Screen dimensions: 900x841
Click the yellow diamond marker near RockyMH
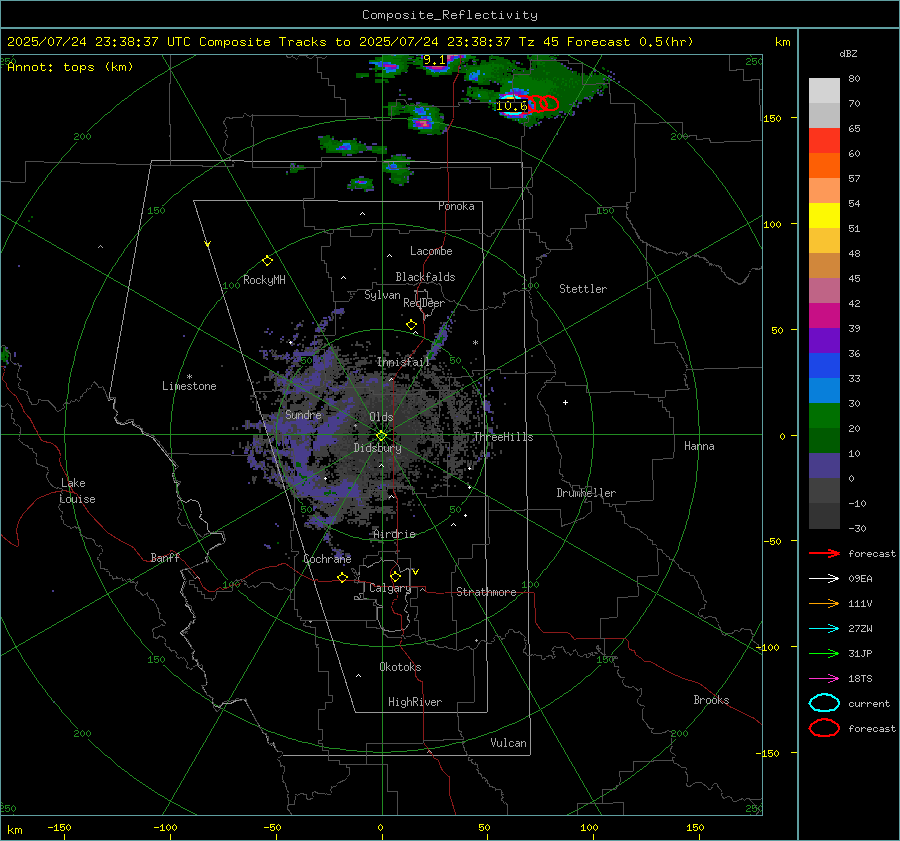point(267,261)
